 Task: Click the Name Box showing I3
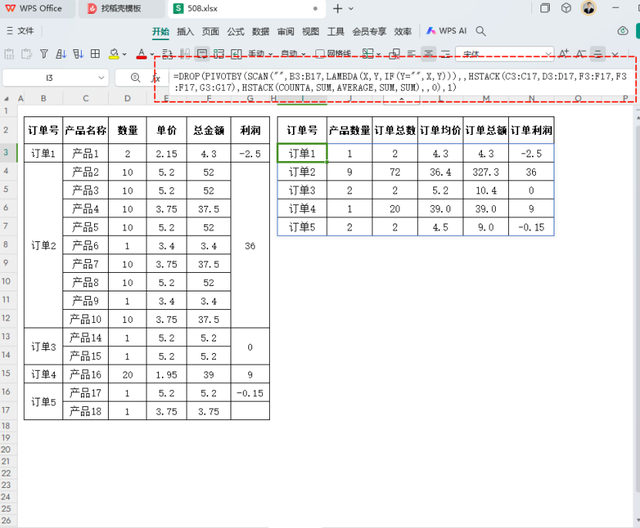tap(49, 78)
